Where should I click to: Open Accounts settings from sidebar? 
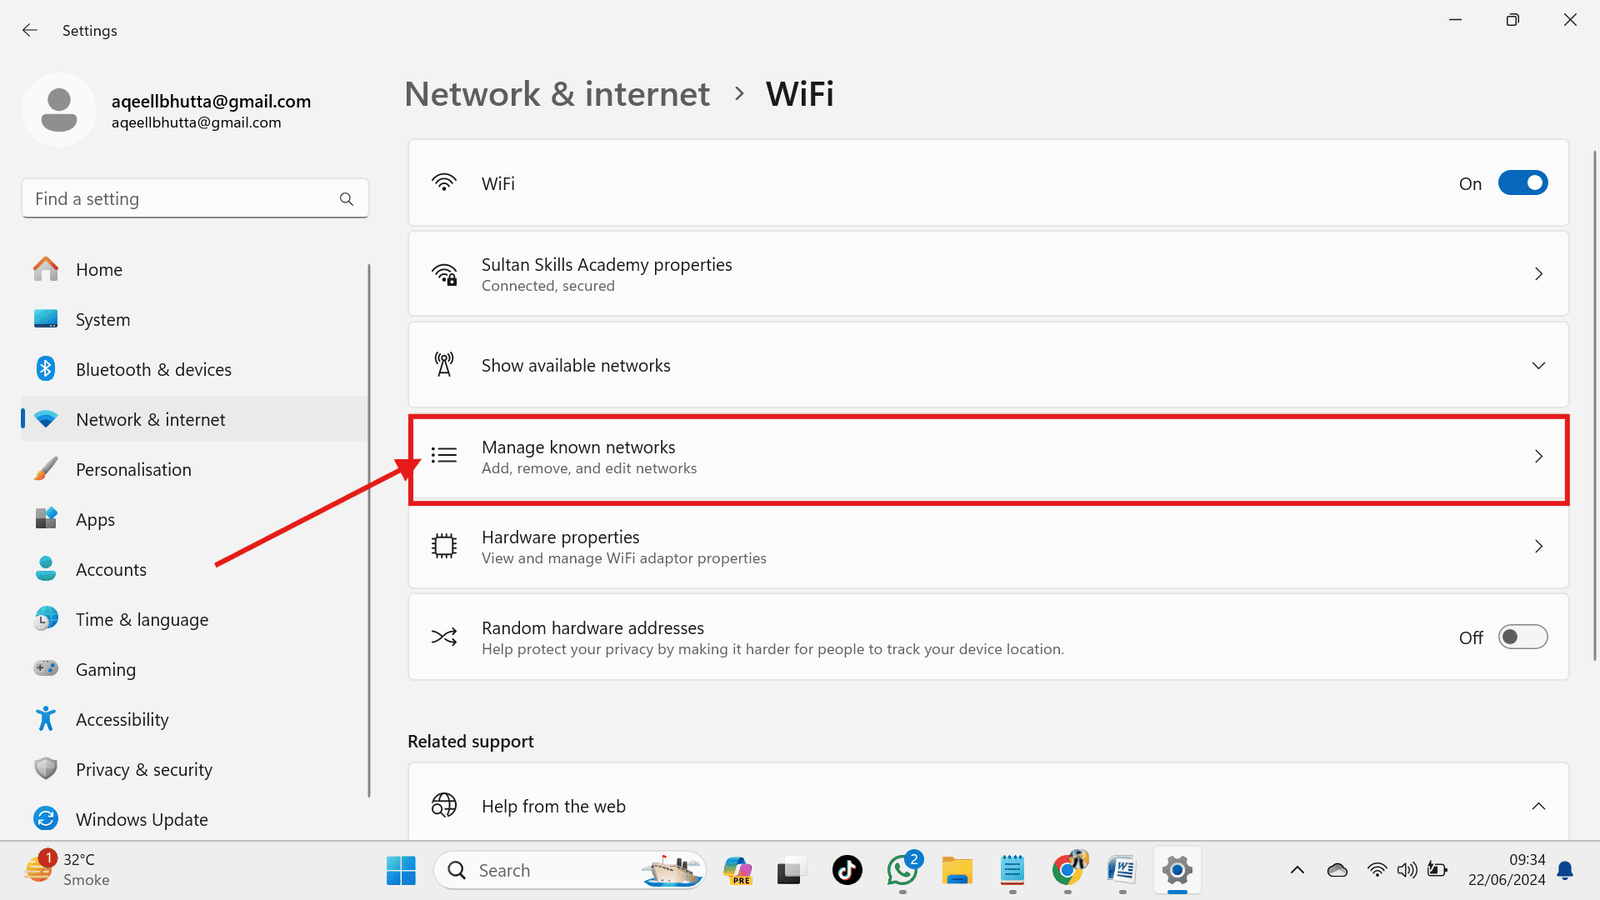pos(110,569)
